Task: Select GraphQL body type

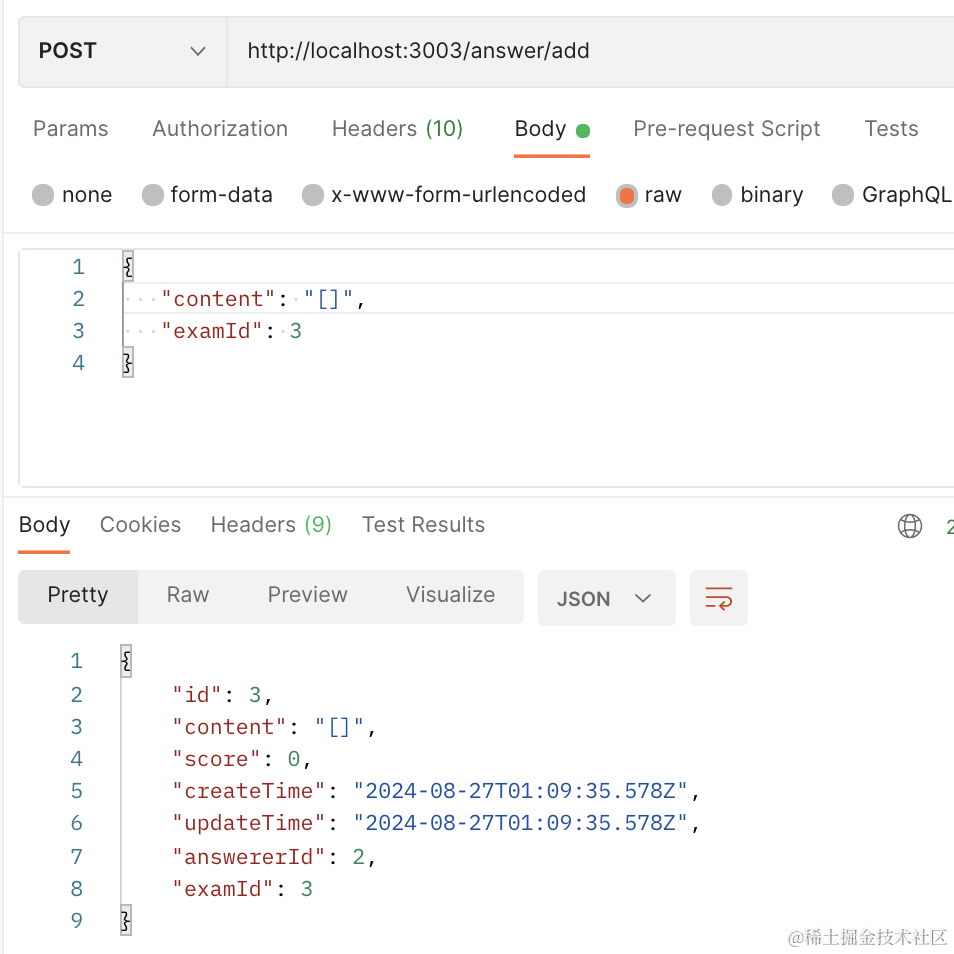Action: coord(843,195)
